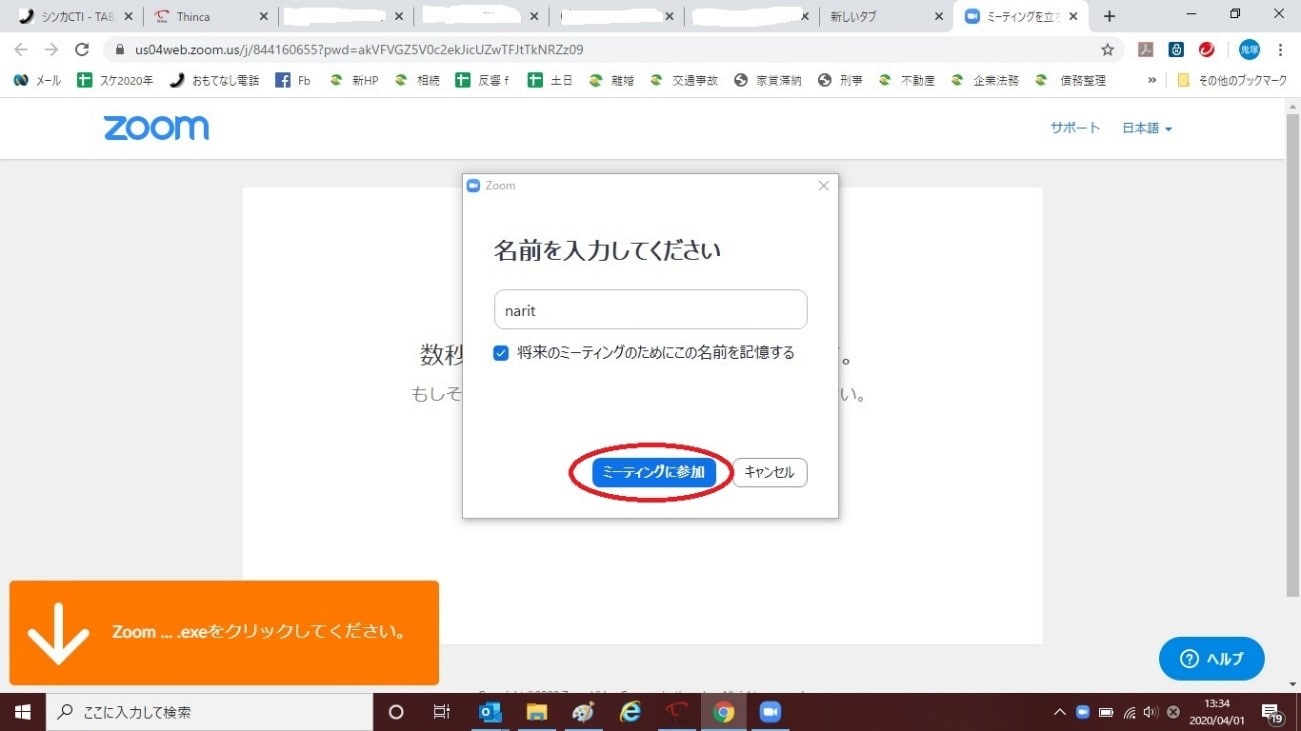Open the Zoom taskbar icon
1301x731 pixels.
click(770, 712)
